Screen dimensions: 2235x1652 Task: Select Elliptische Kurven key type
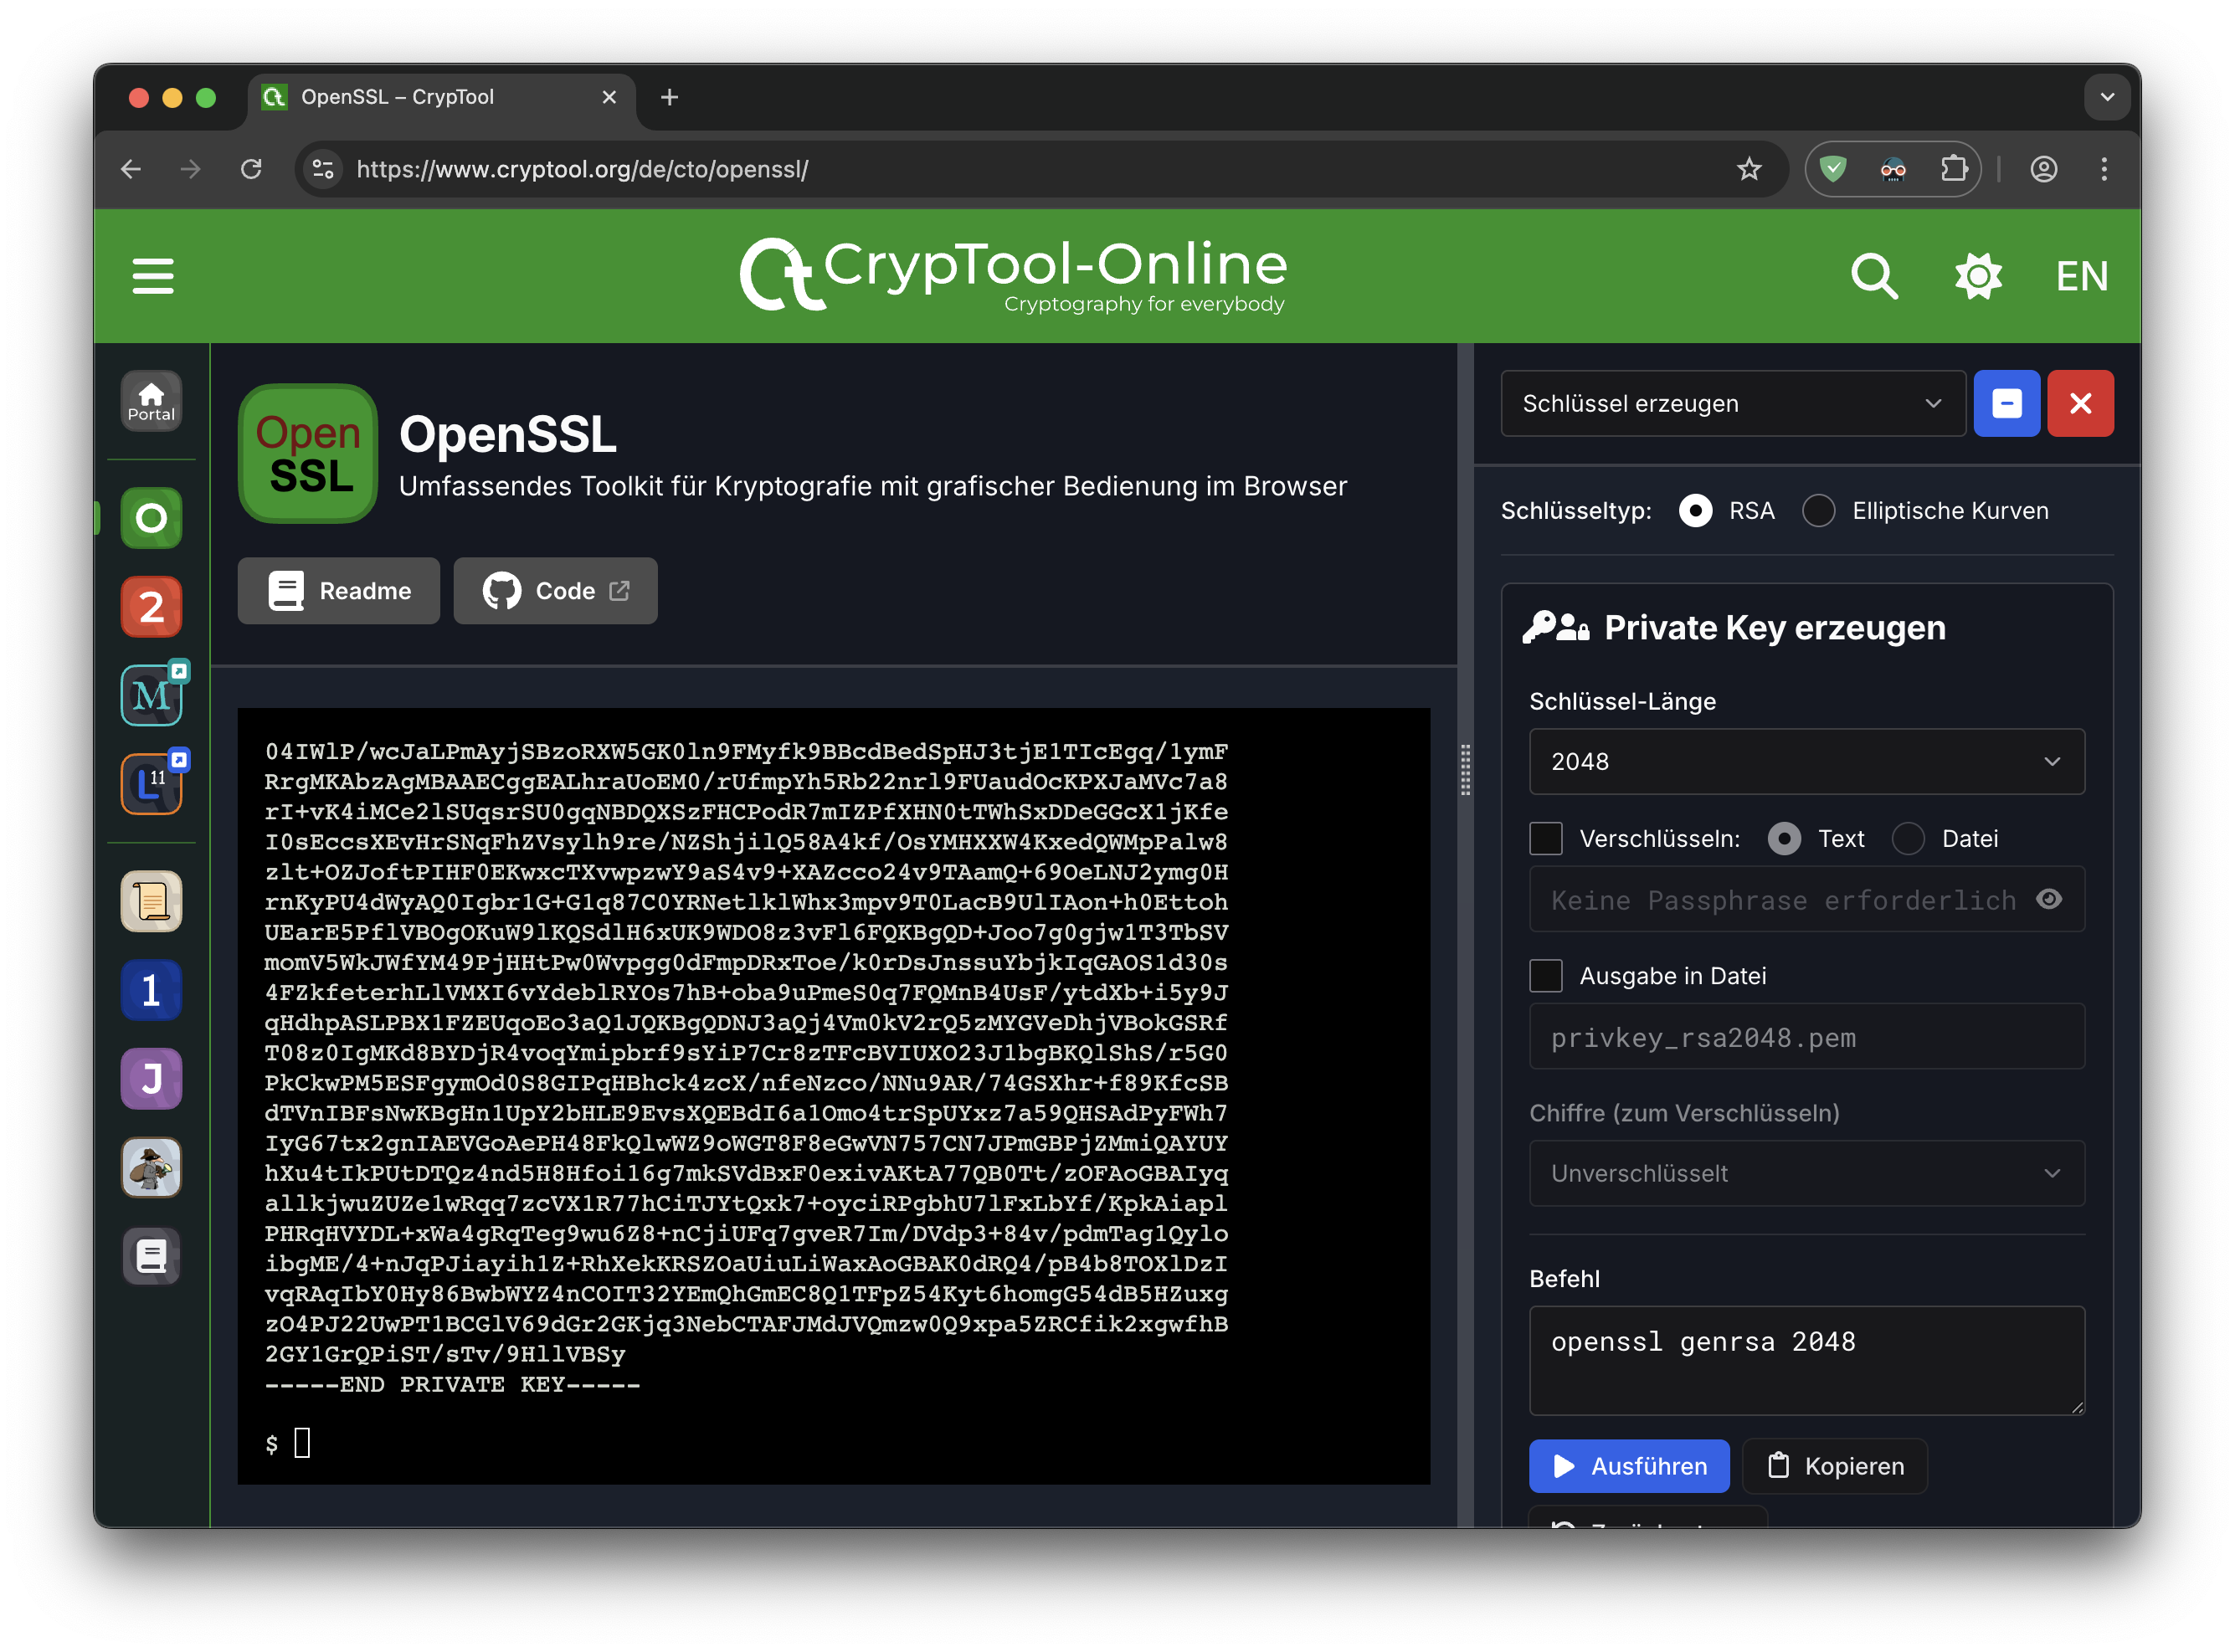pos(1818,511)
